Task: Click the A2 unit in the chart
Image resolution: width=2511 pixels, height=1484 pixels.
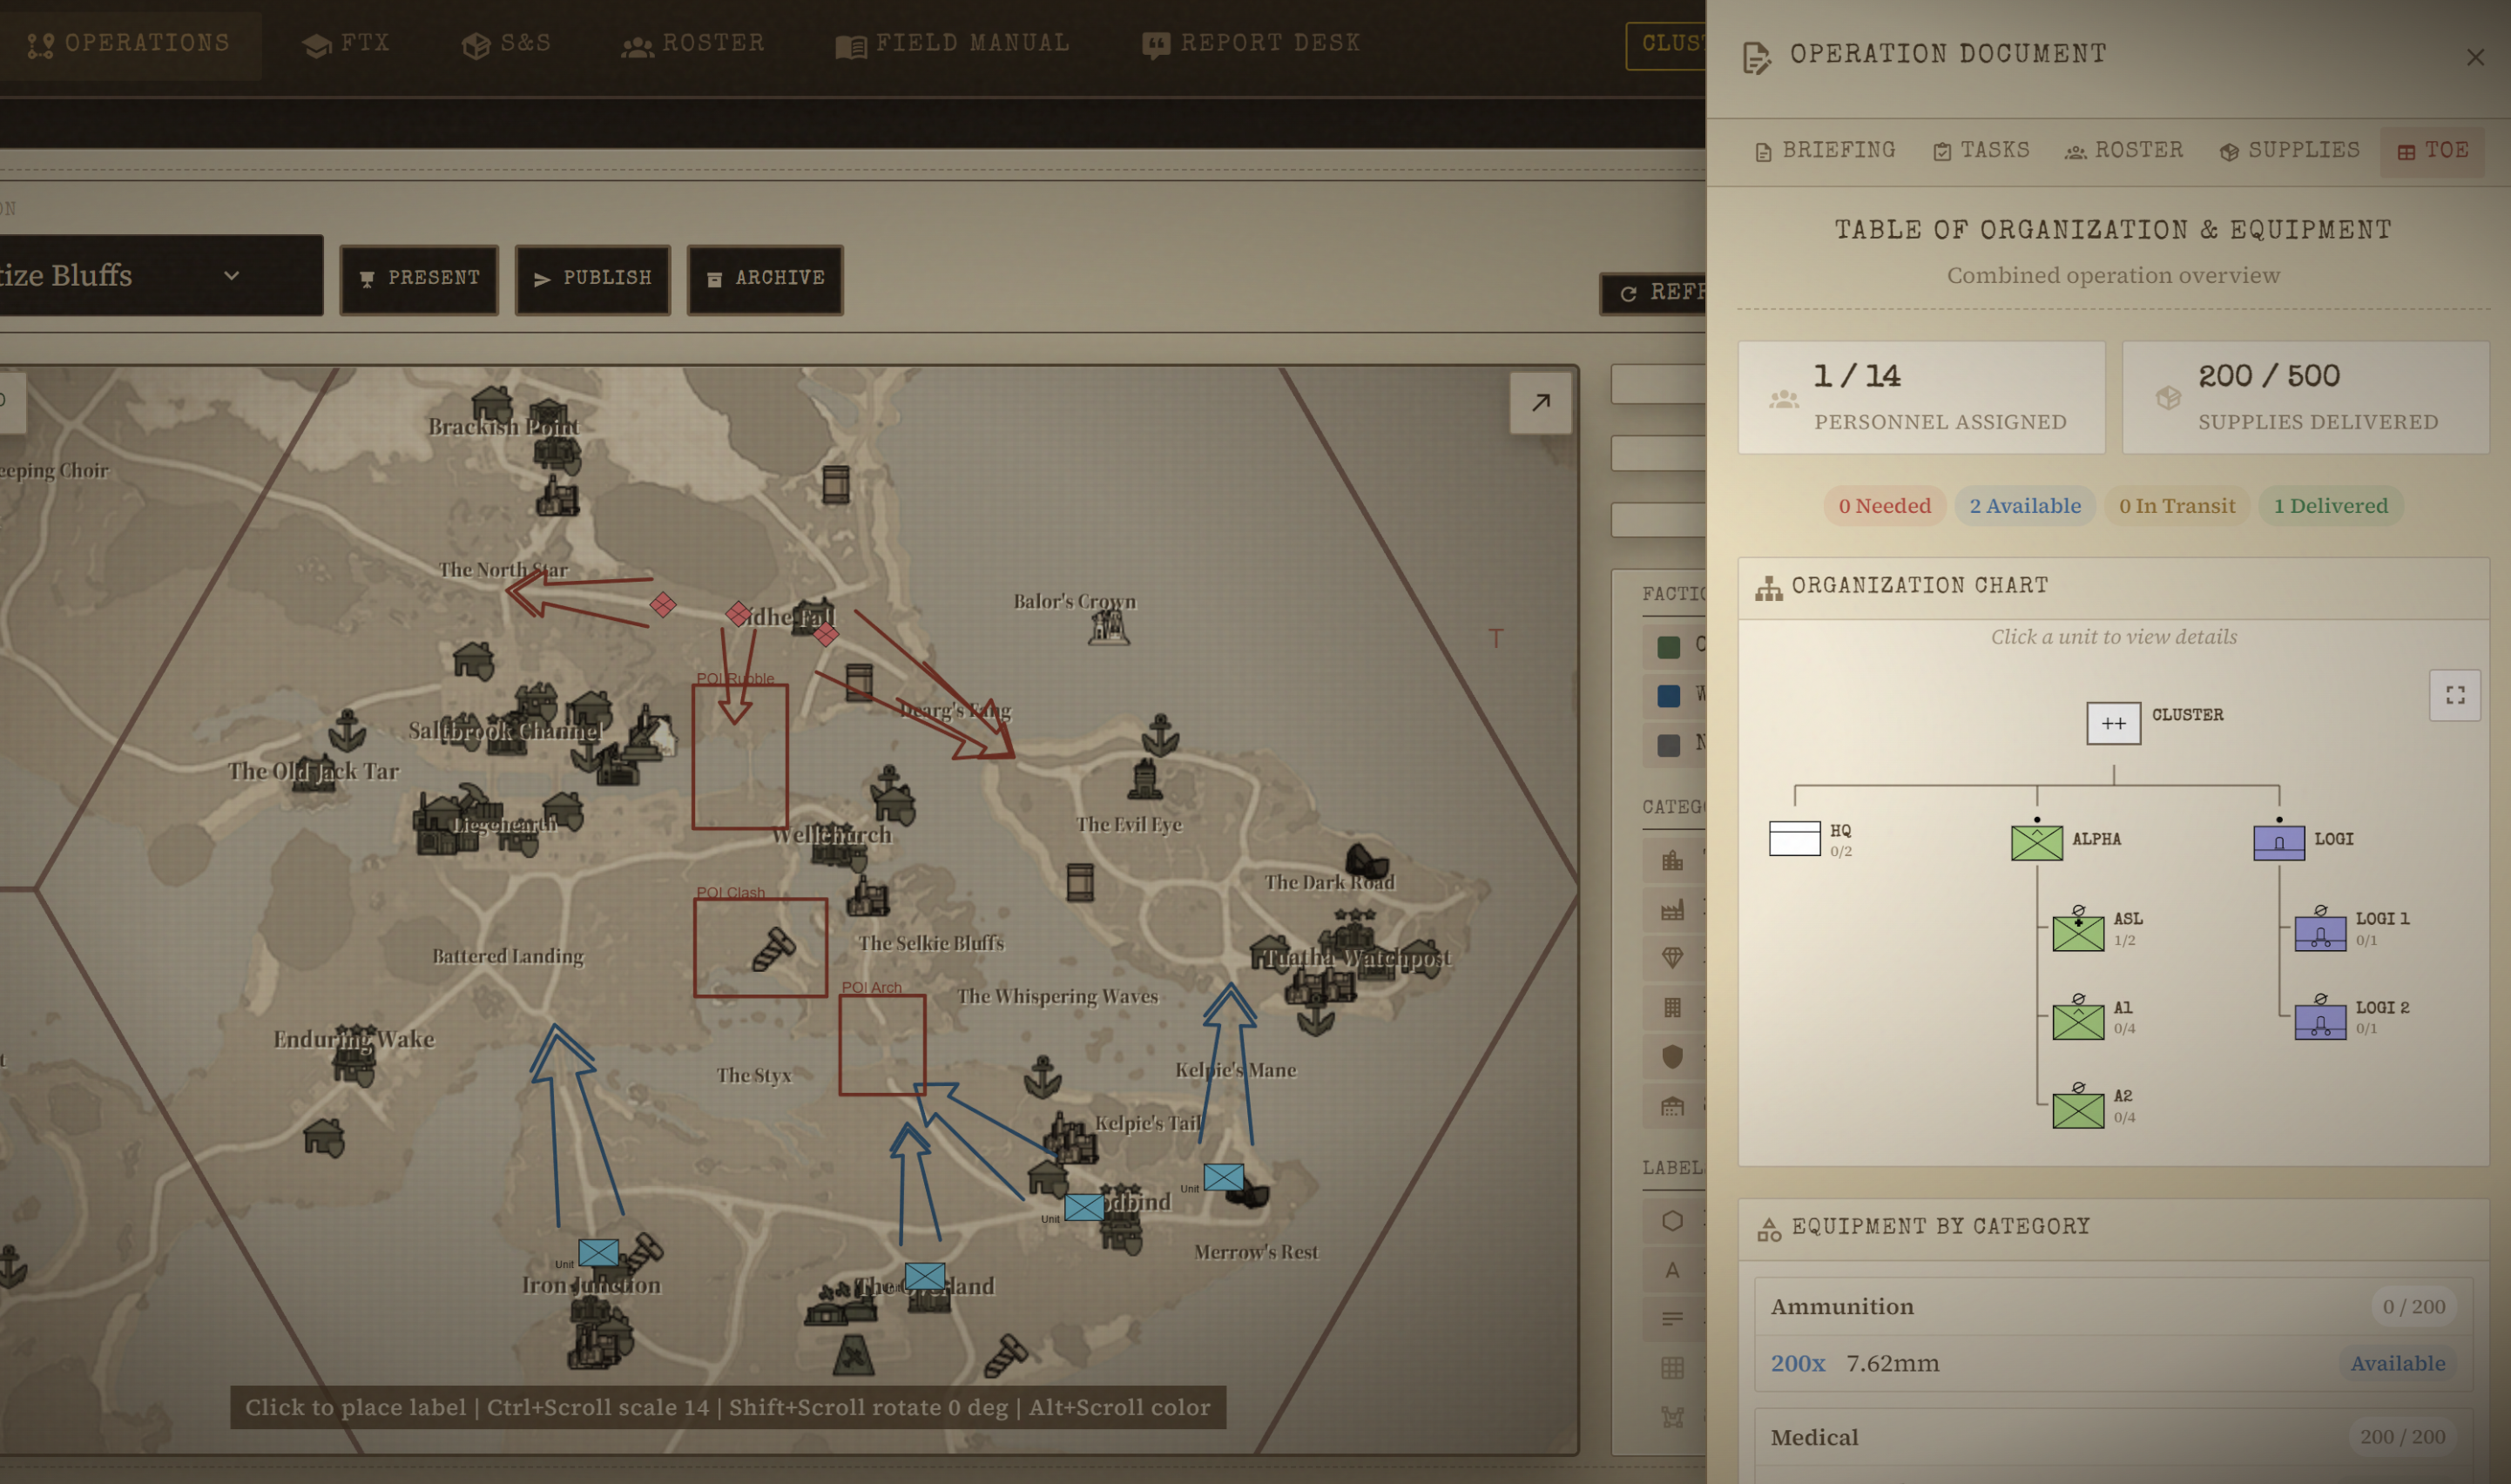Action: pos(2078,1110)
